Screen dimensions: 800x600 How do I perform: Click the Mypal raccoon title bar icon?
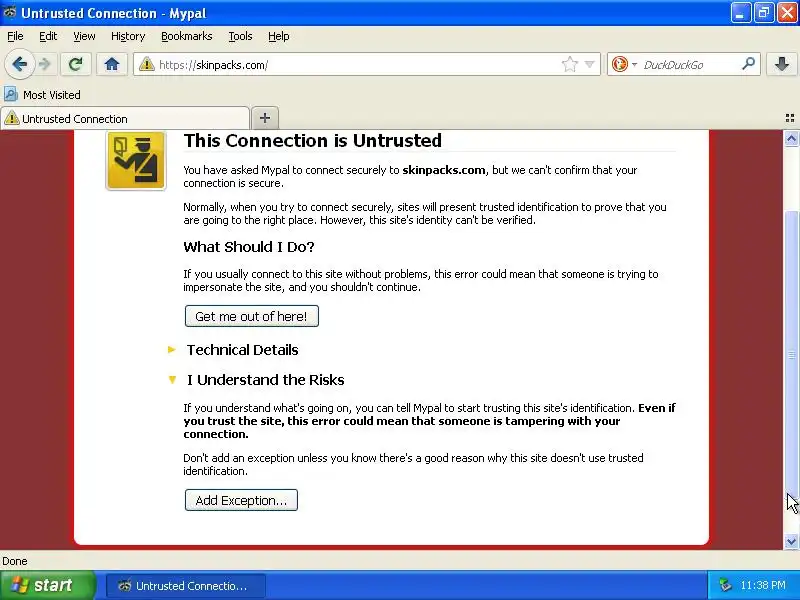(x=10, y=13)
